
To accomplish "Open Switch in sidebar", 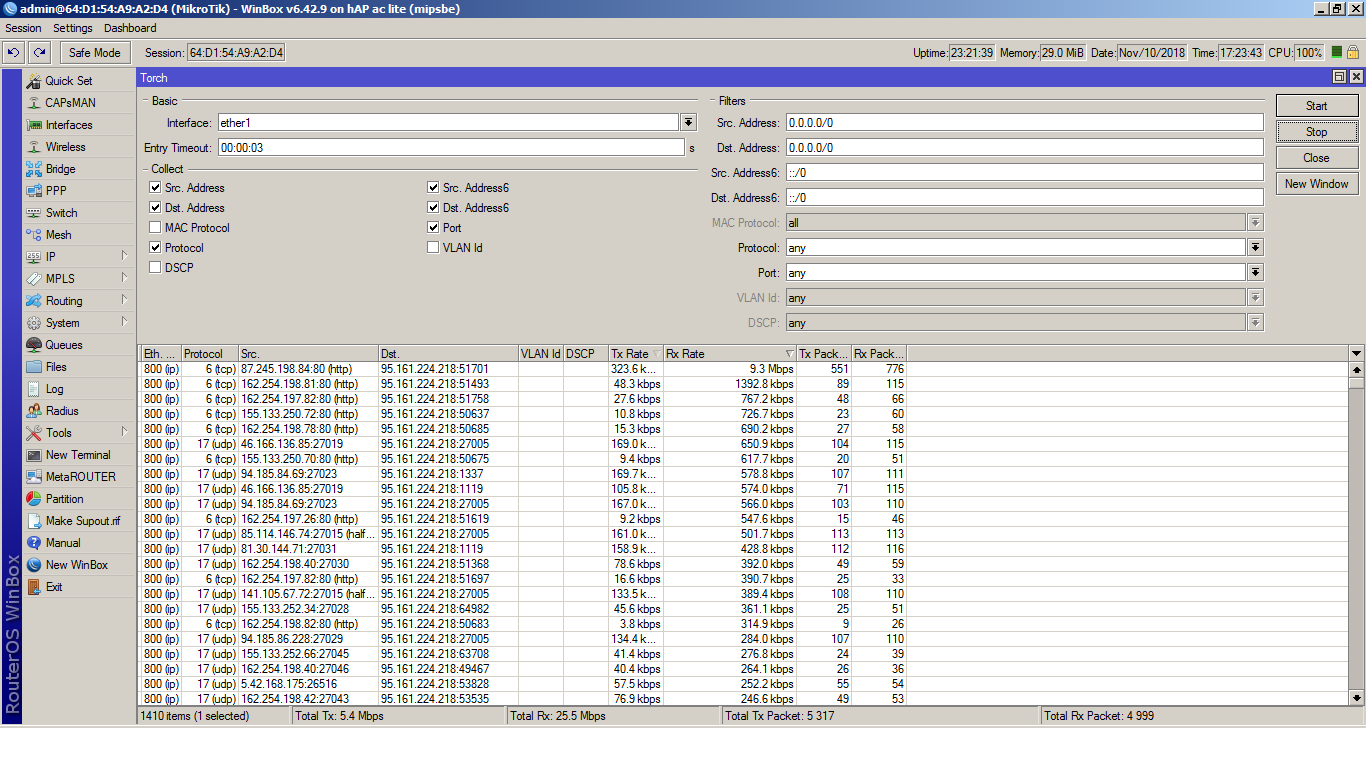I will pyautogui.click(x=61, y=213).
